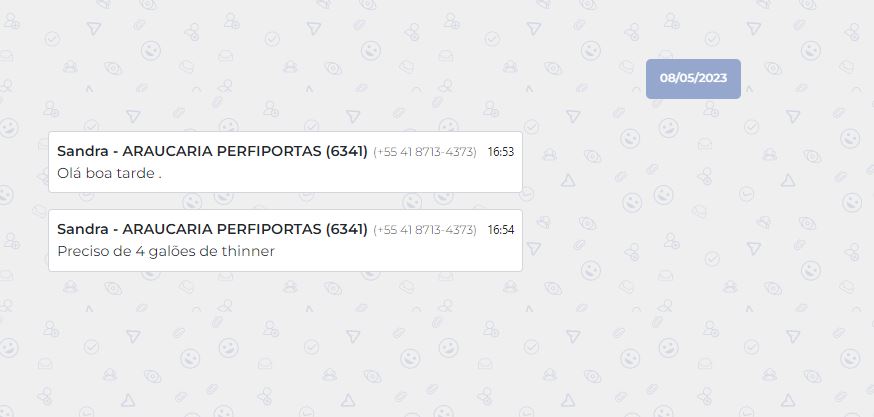The image size is (874, 417).
Task: Click the word Olá in the first message
Action: click(x=70, y=173)
